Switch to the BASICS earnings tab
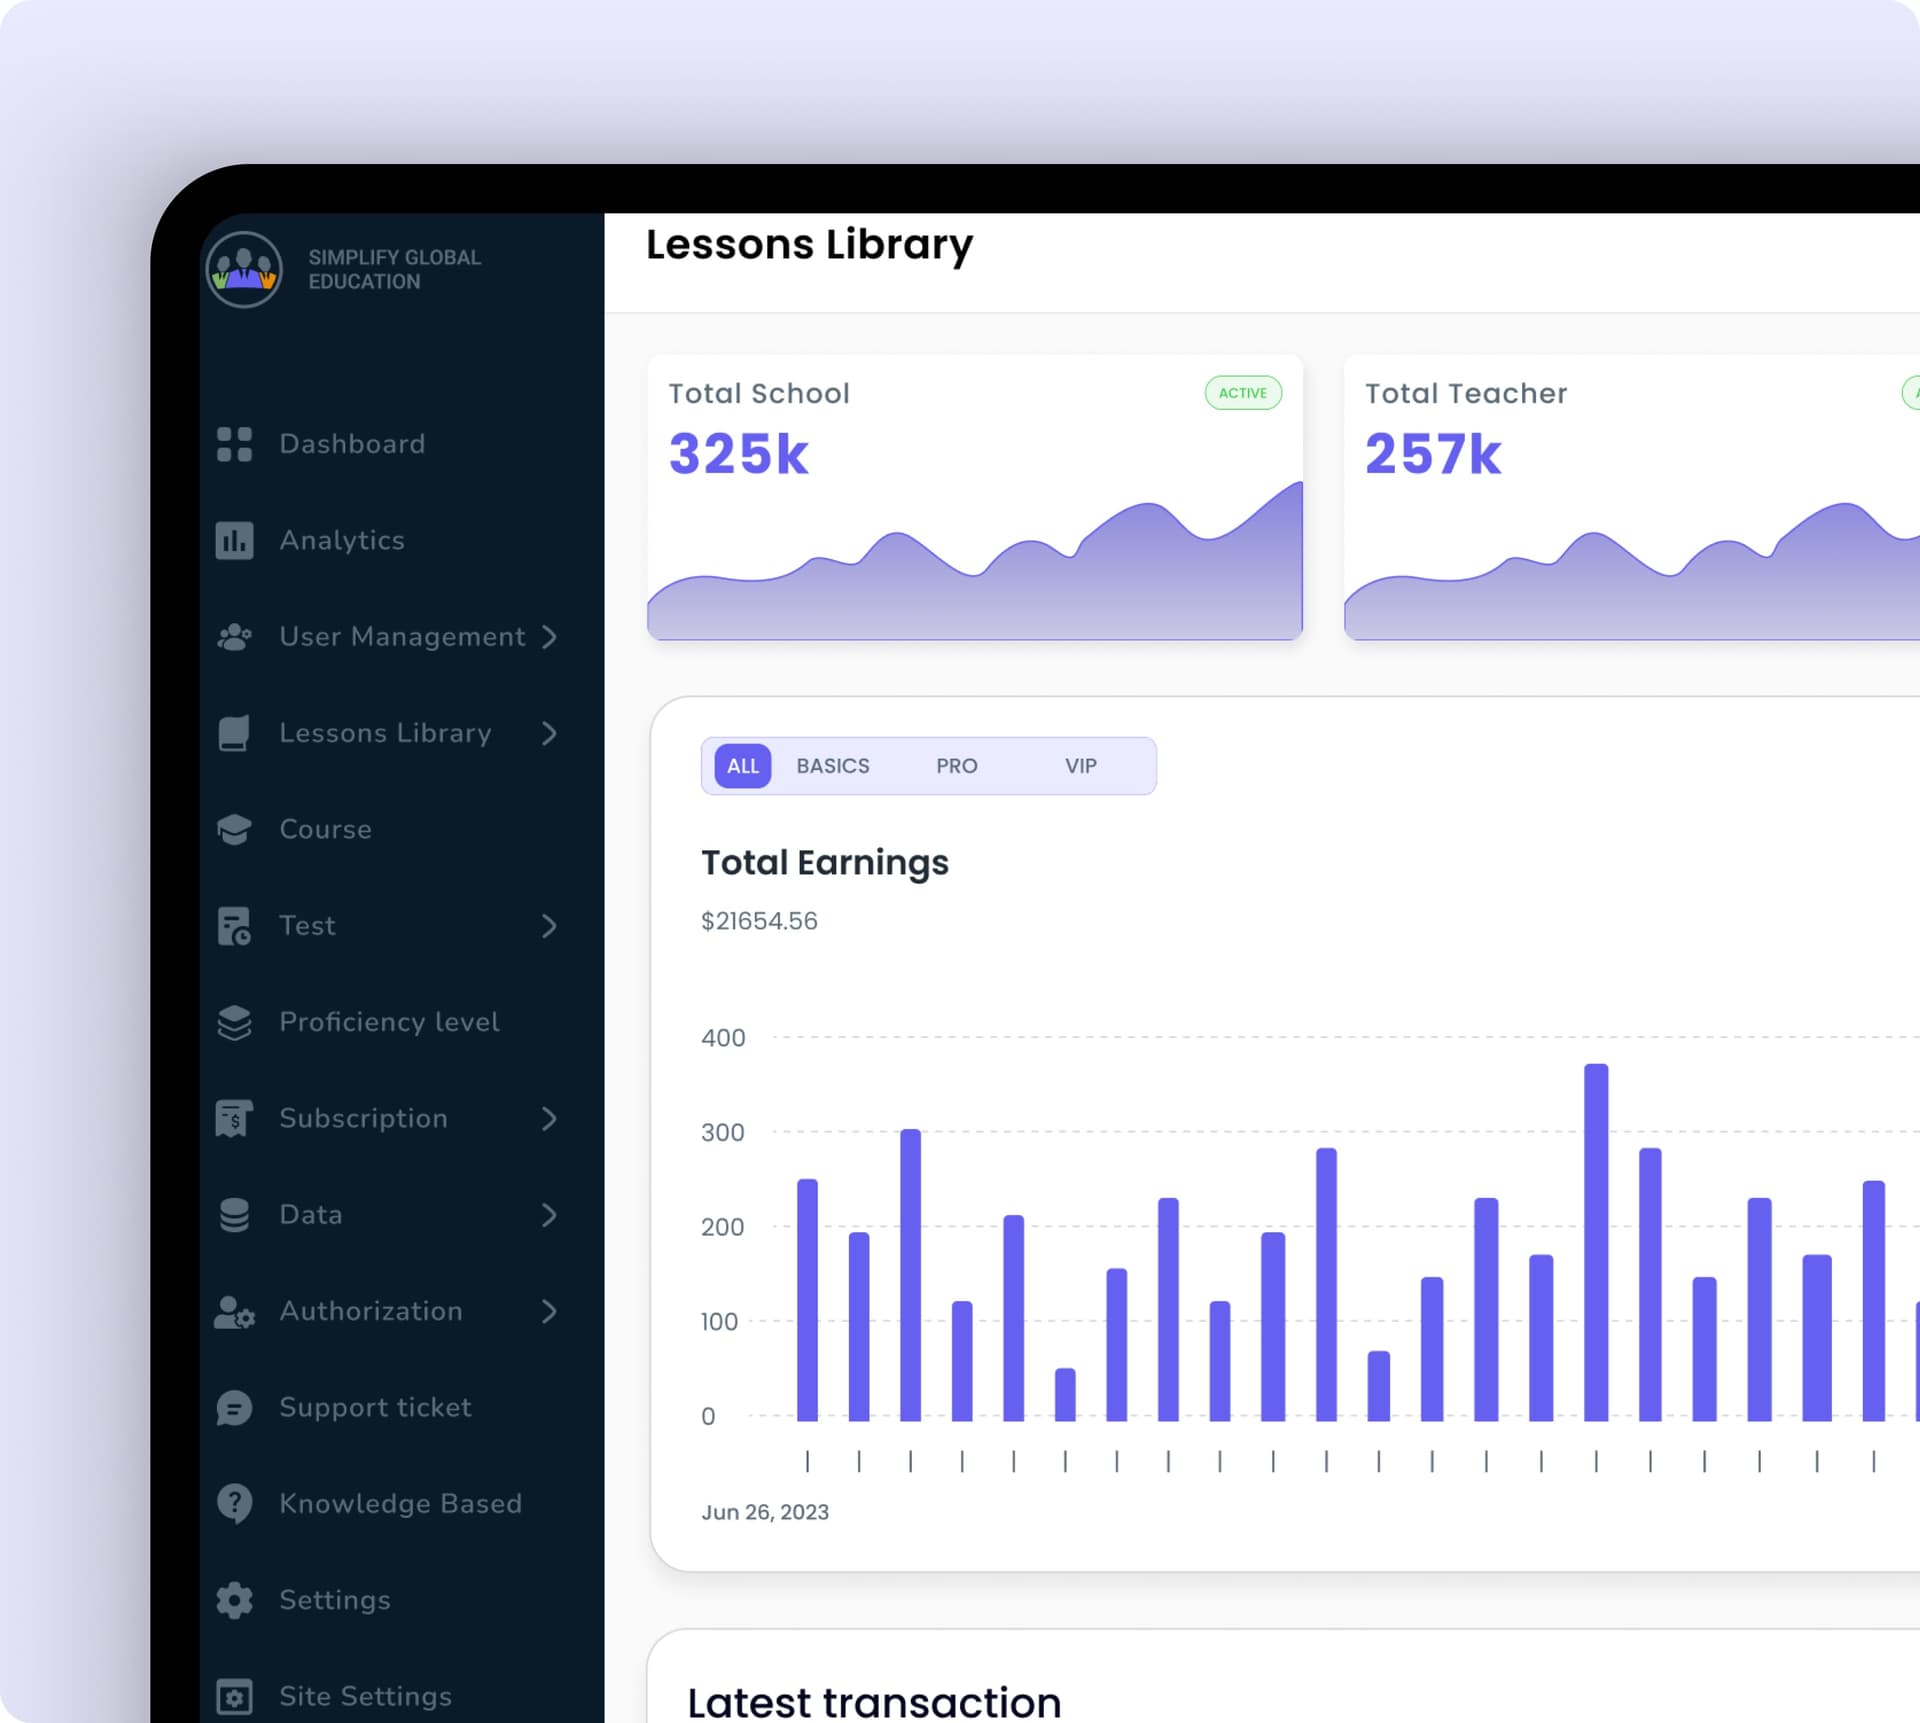The image size is (1920, 1723). (x=833, y=766)
